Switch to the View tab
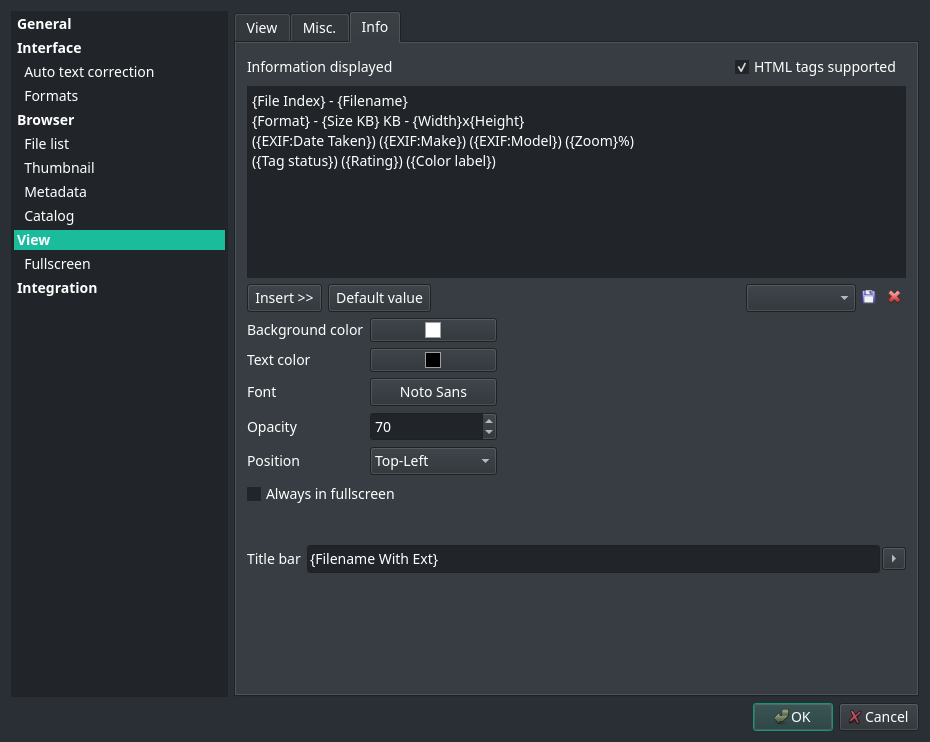Screen dimensions: 930x742 pos(261,28)
